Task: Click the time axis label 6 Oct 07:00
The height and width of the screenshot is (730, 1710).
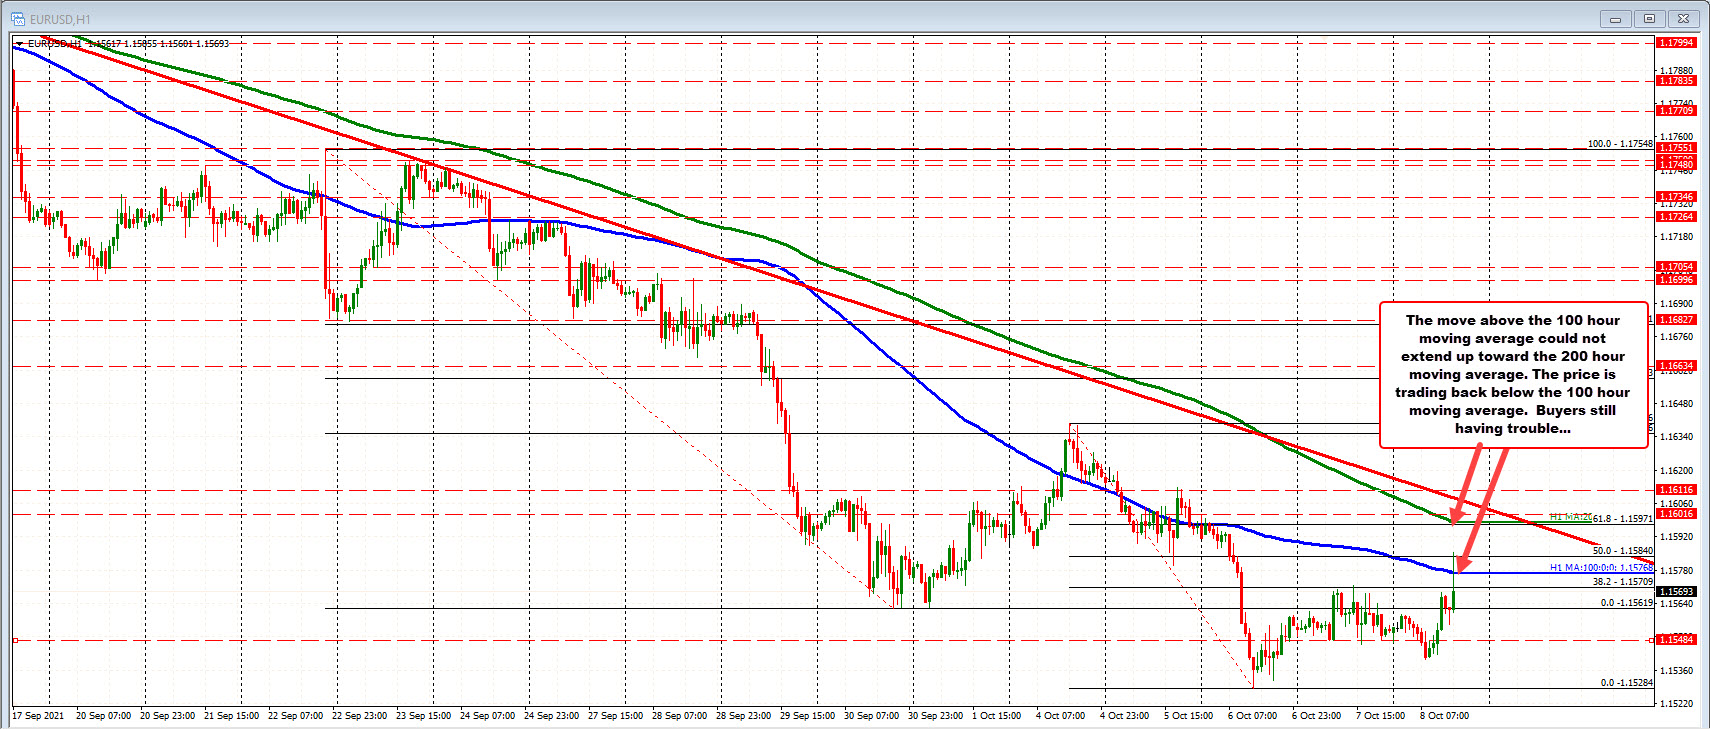Action: click(x=1252, y=716)
